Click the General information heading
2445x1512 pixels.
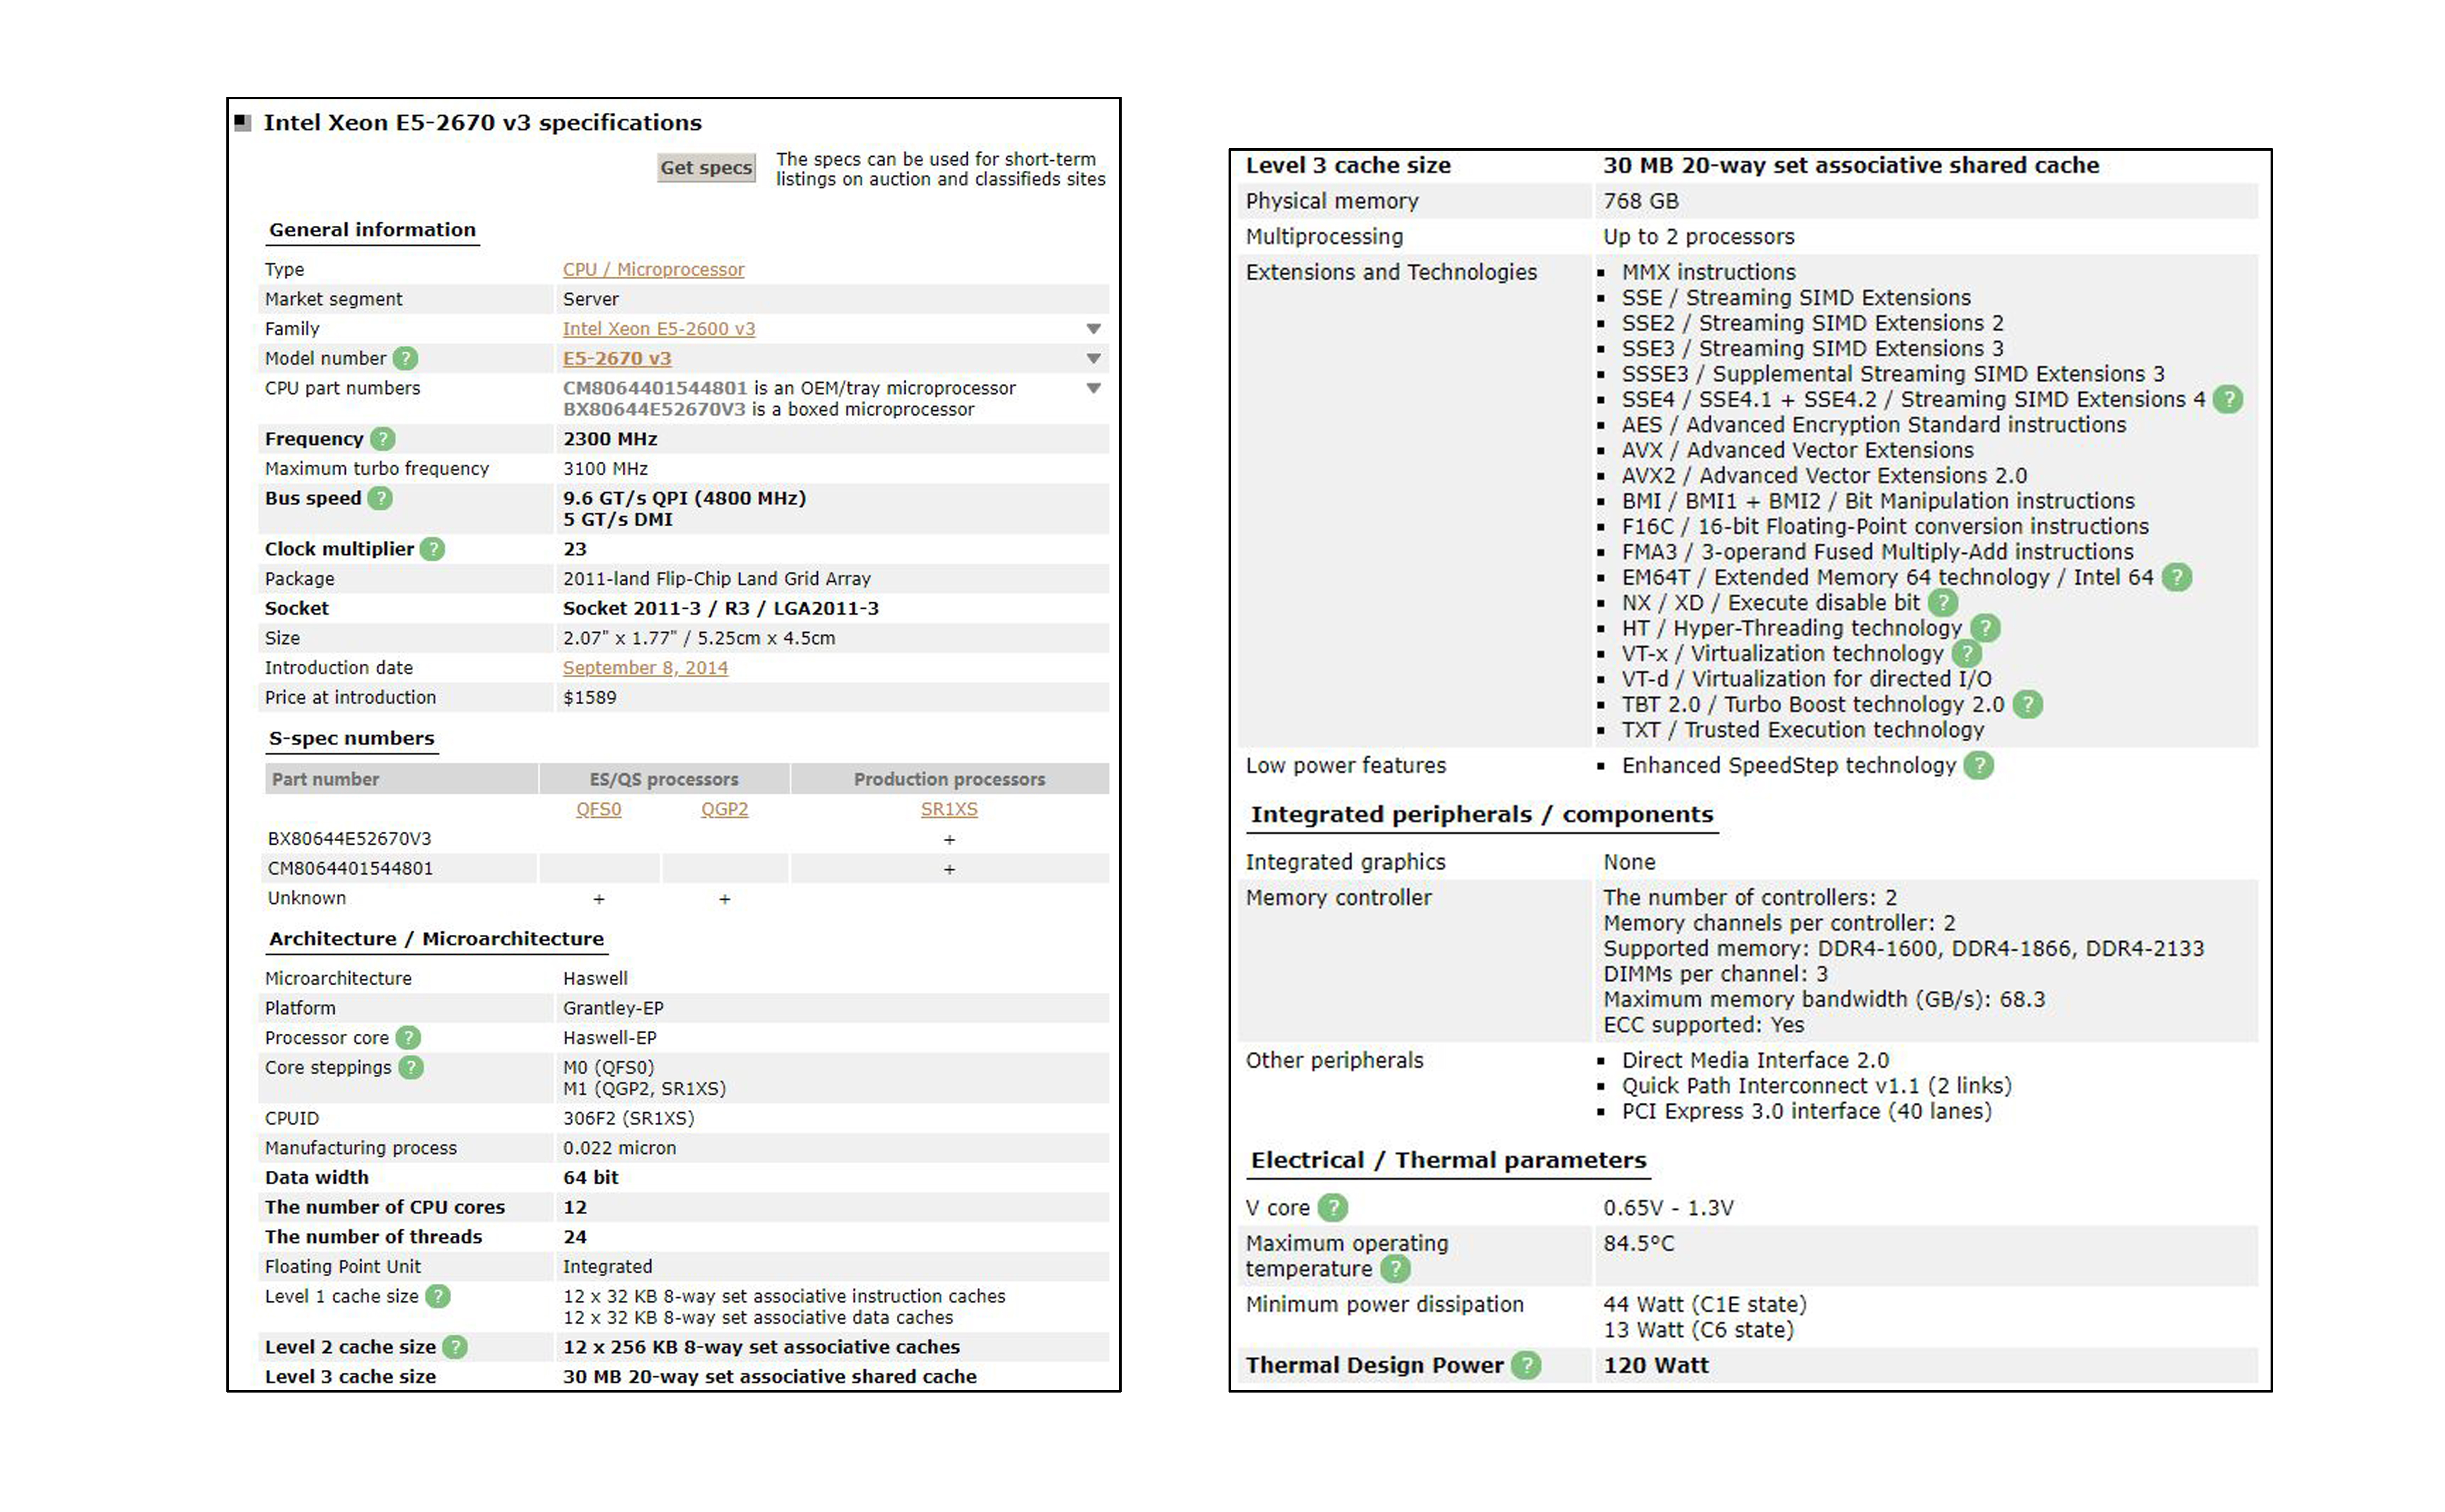[x=372, y=230]
